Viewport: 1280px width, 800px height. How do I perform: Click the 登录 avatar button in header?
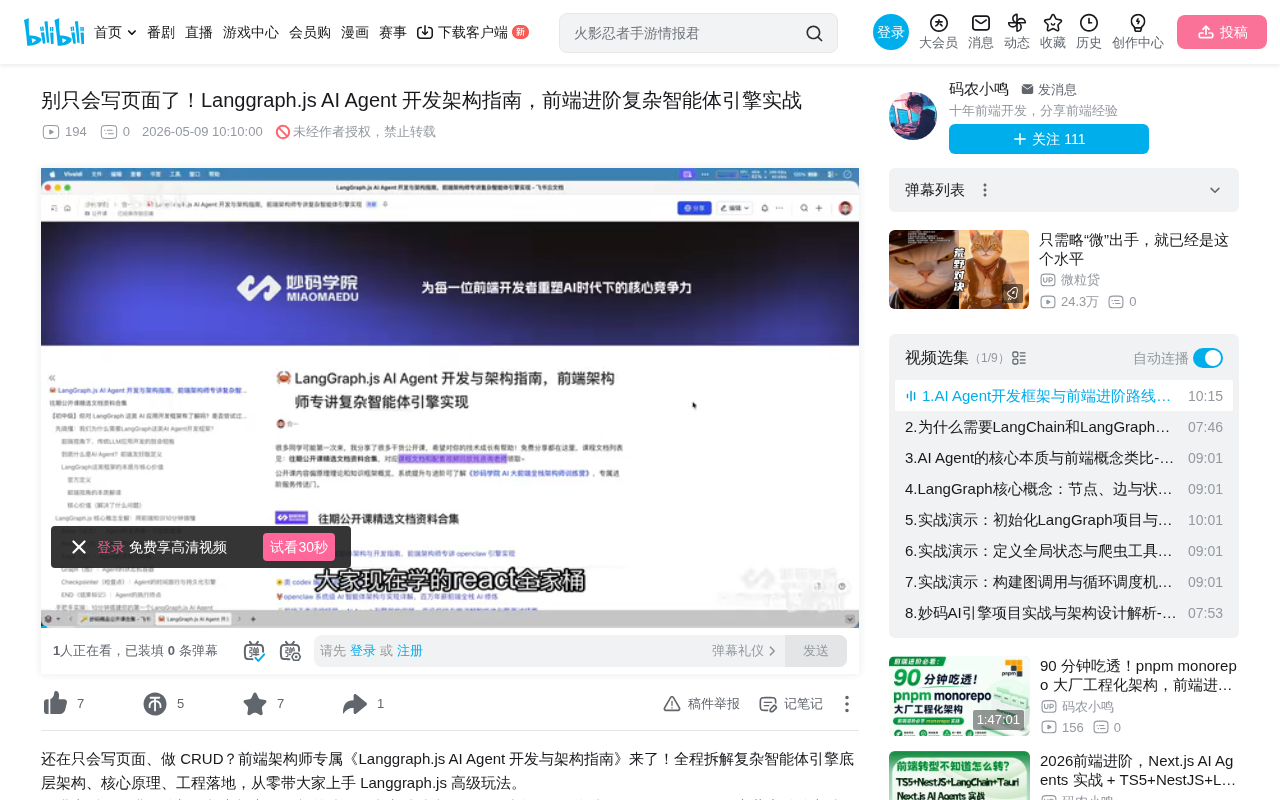tap(891, 32)
